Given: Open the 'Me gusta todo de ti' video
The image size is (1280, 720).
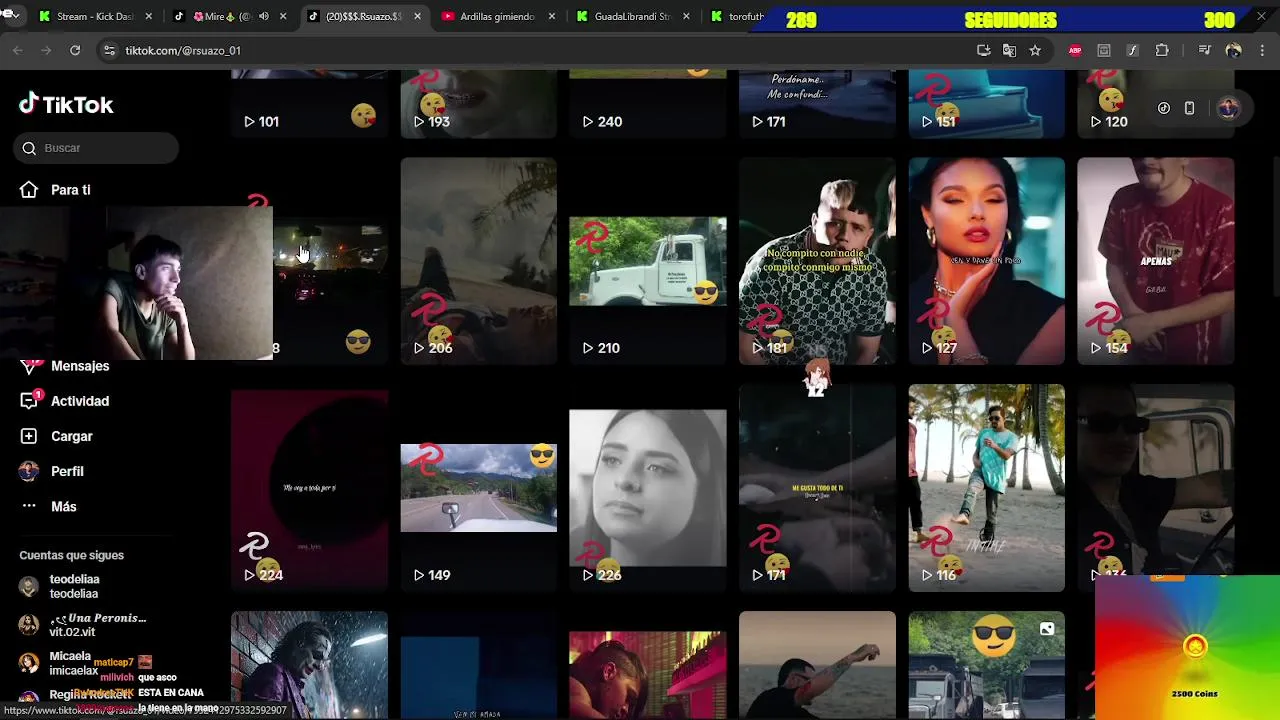Looking at the screenshot, I should coord(817,488).
